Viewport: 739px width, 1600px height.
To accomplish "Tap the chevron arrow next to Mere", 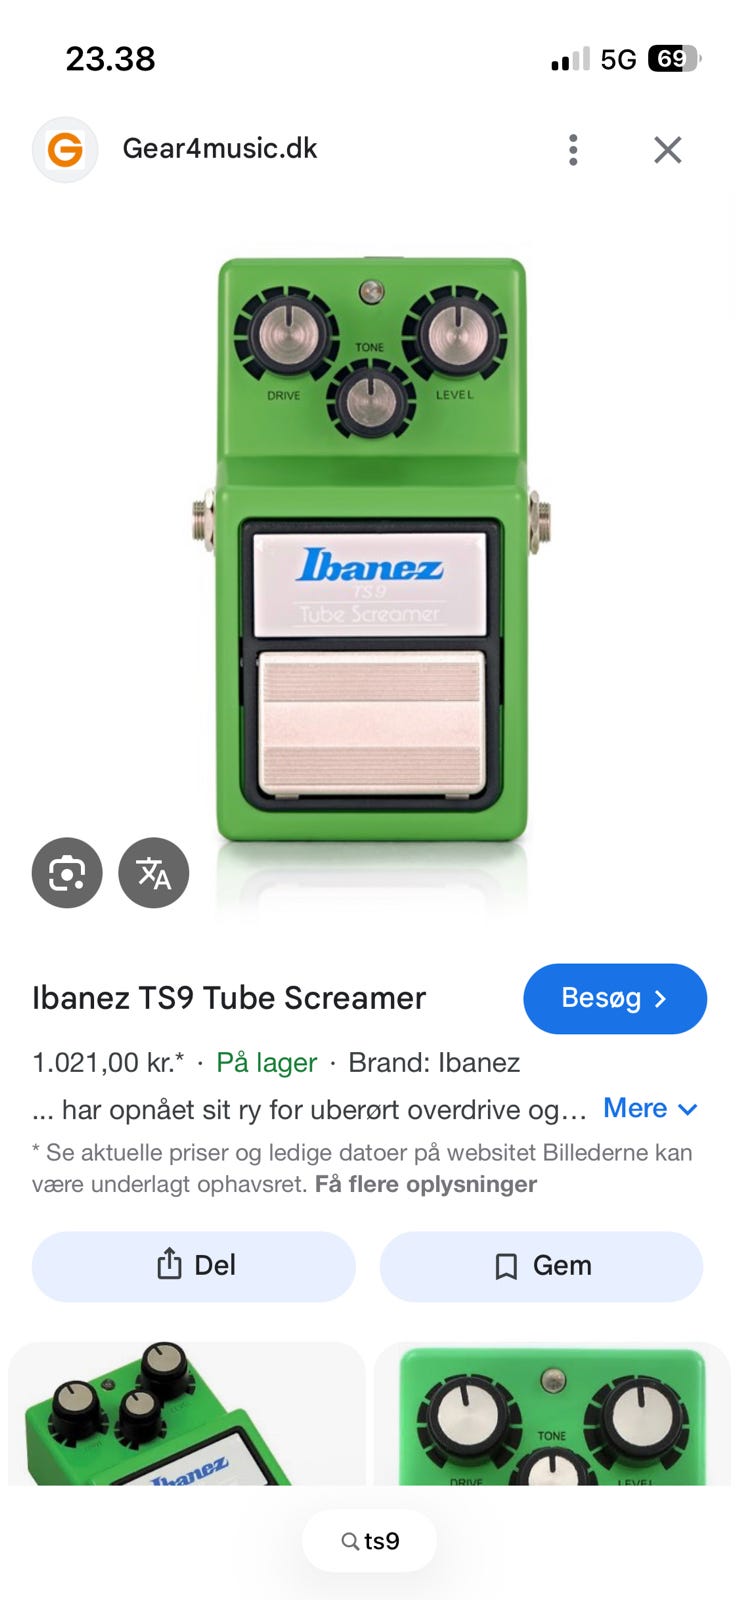I will [687, 1109].
